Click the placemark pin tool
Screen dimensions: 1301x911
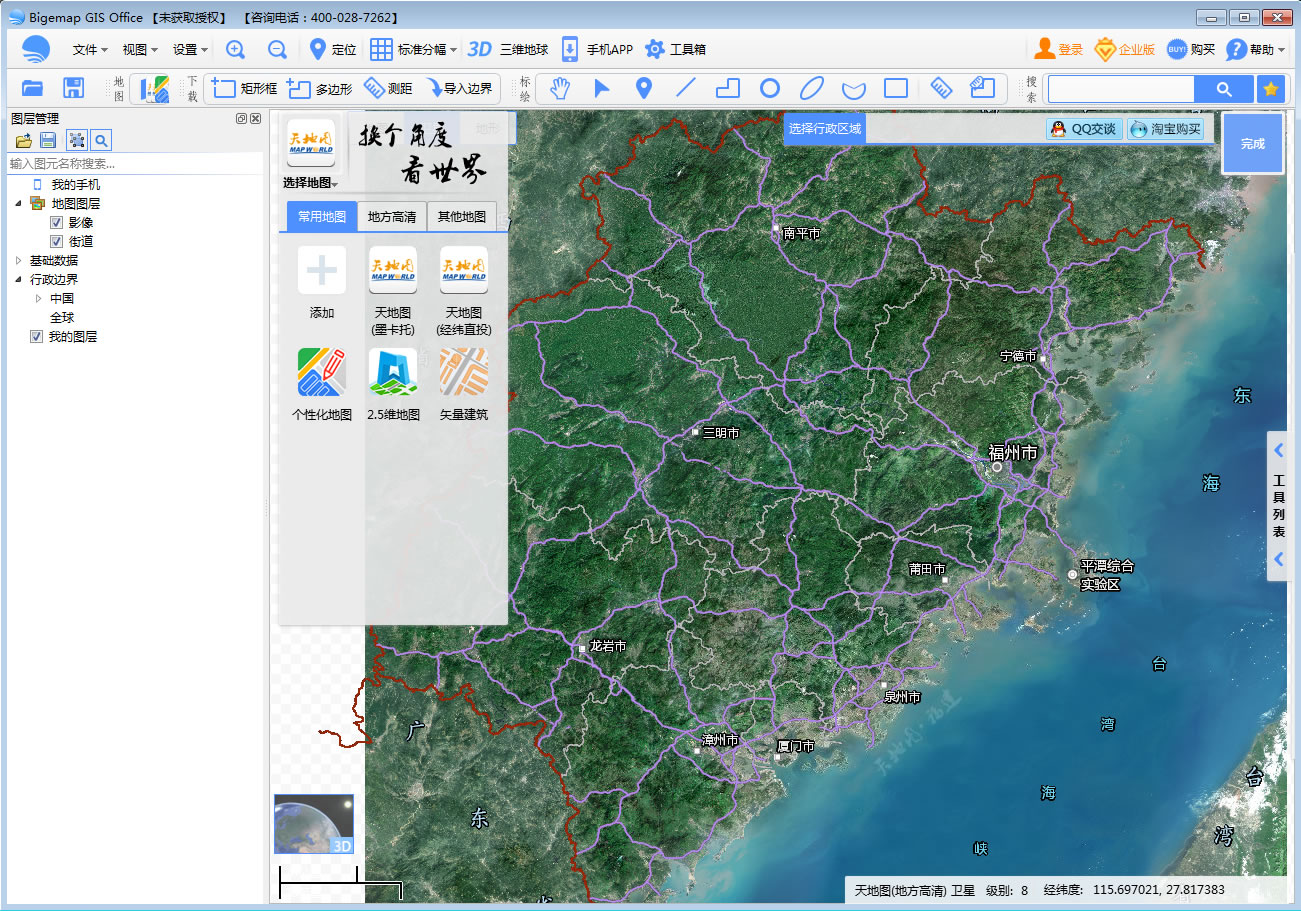click(x=644, y=88)
